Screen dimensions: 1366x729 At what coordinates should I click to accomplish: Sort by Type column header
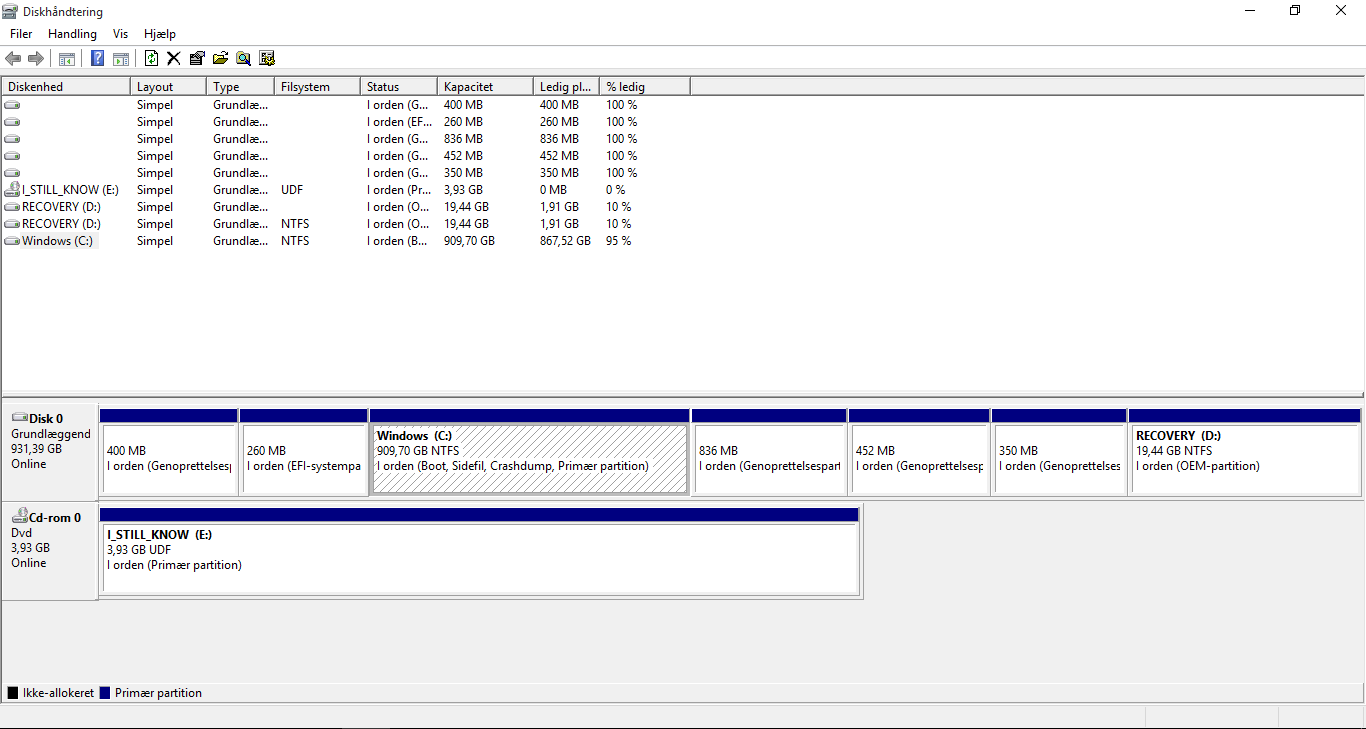click(240, 87)
